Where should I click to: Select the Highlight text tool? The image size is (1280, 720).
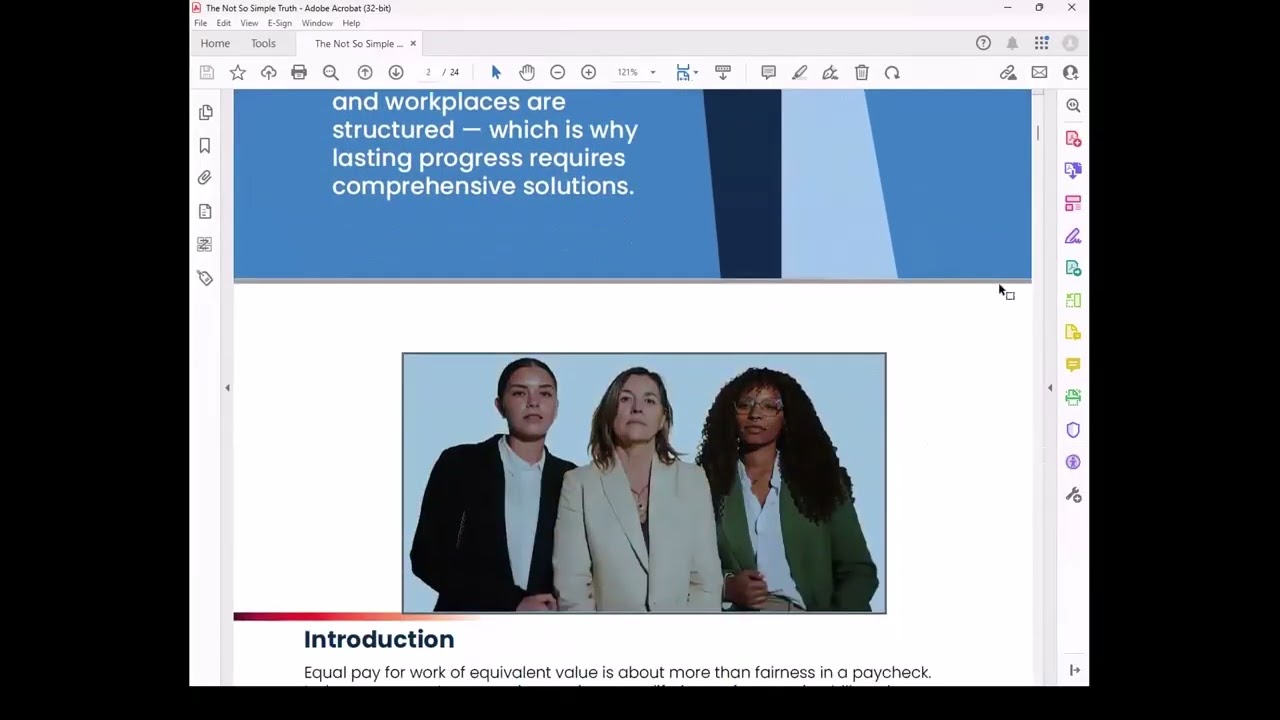click(x=799, y=72)
